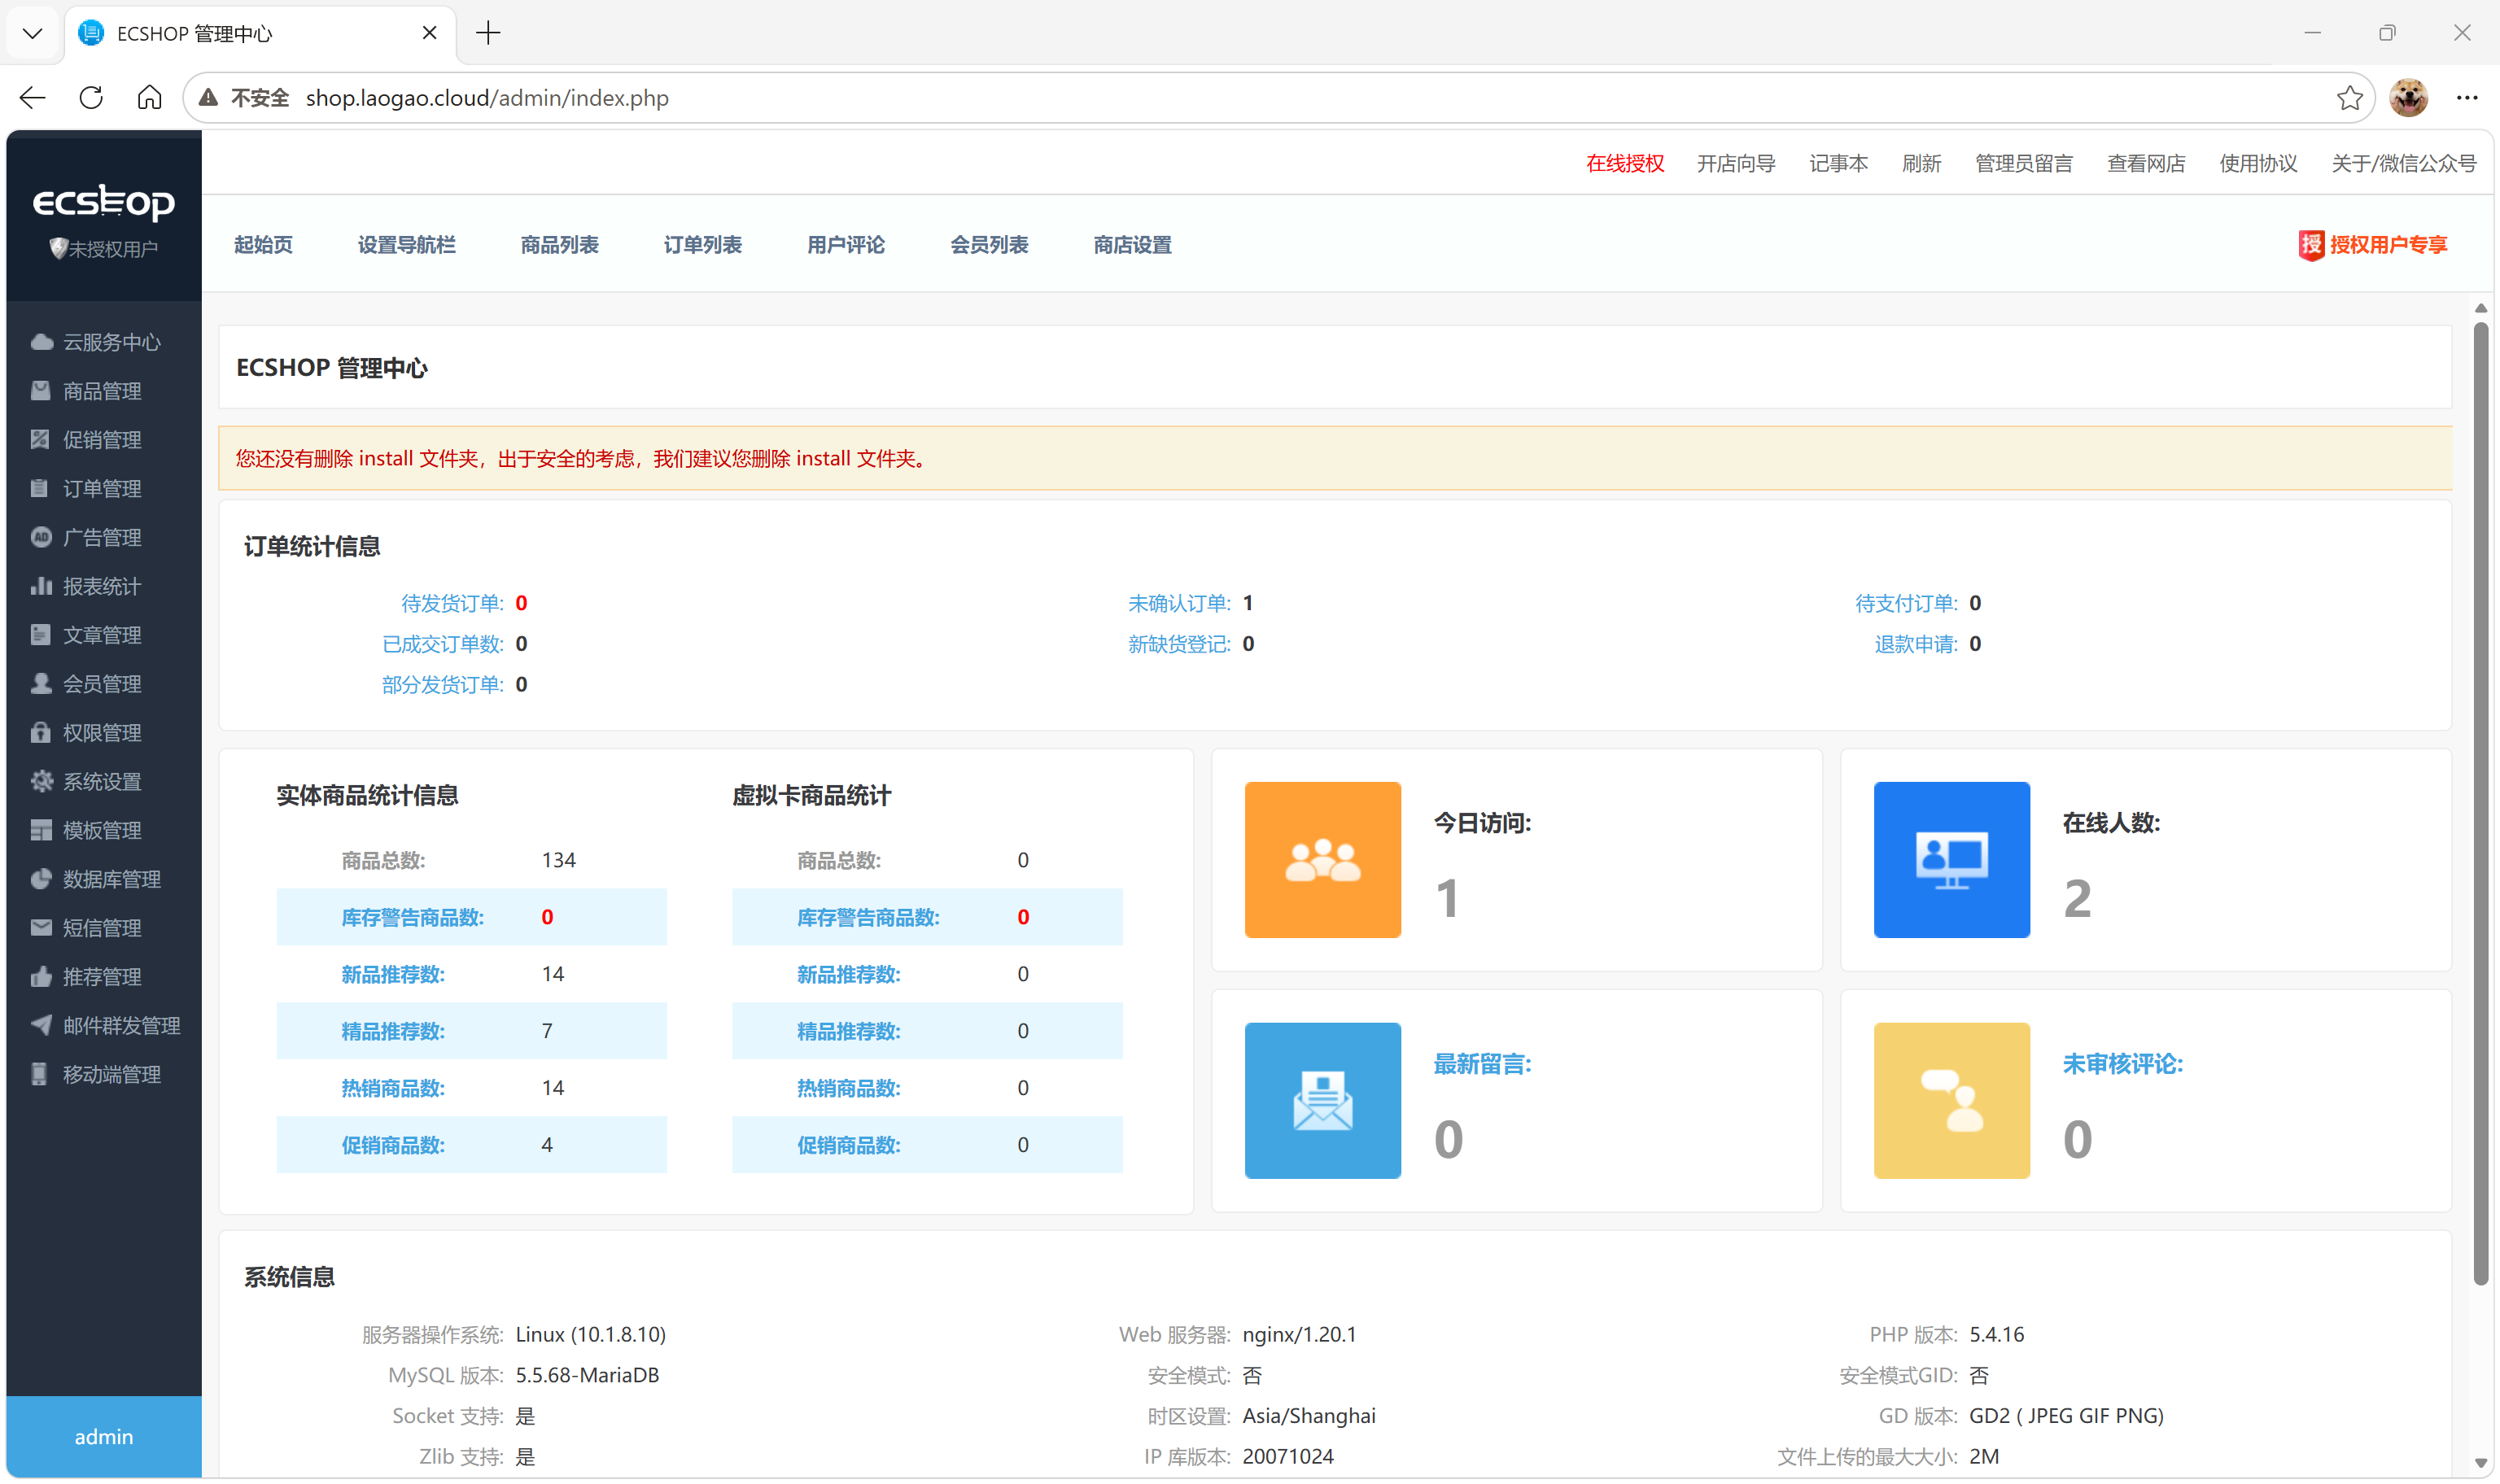Click the yellow 未审核评论 chat icon
This screenshot has width=2500, height=1484.
(x=1951, y=1100)
